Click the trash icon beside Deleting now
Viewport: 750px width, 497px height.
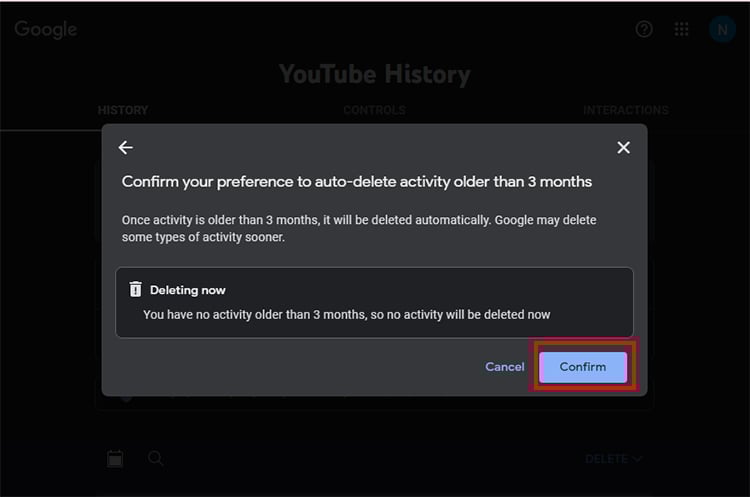click(x=136, y=290)
